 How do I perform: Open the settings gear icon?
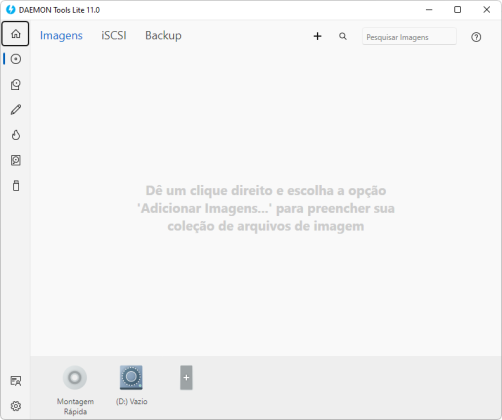(x=16, y=406)
